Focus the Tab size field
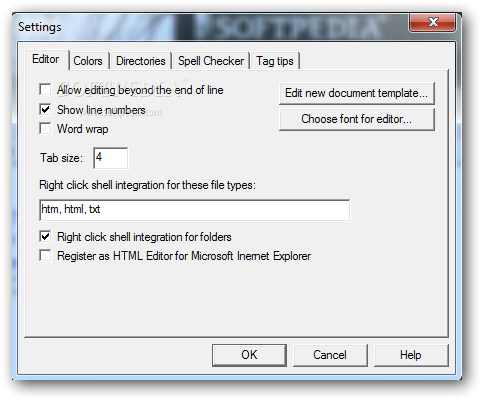482x400 pixels. 111,158
